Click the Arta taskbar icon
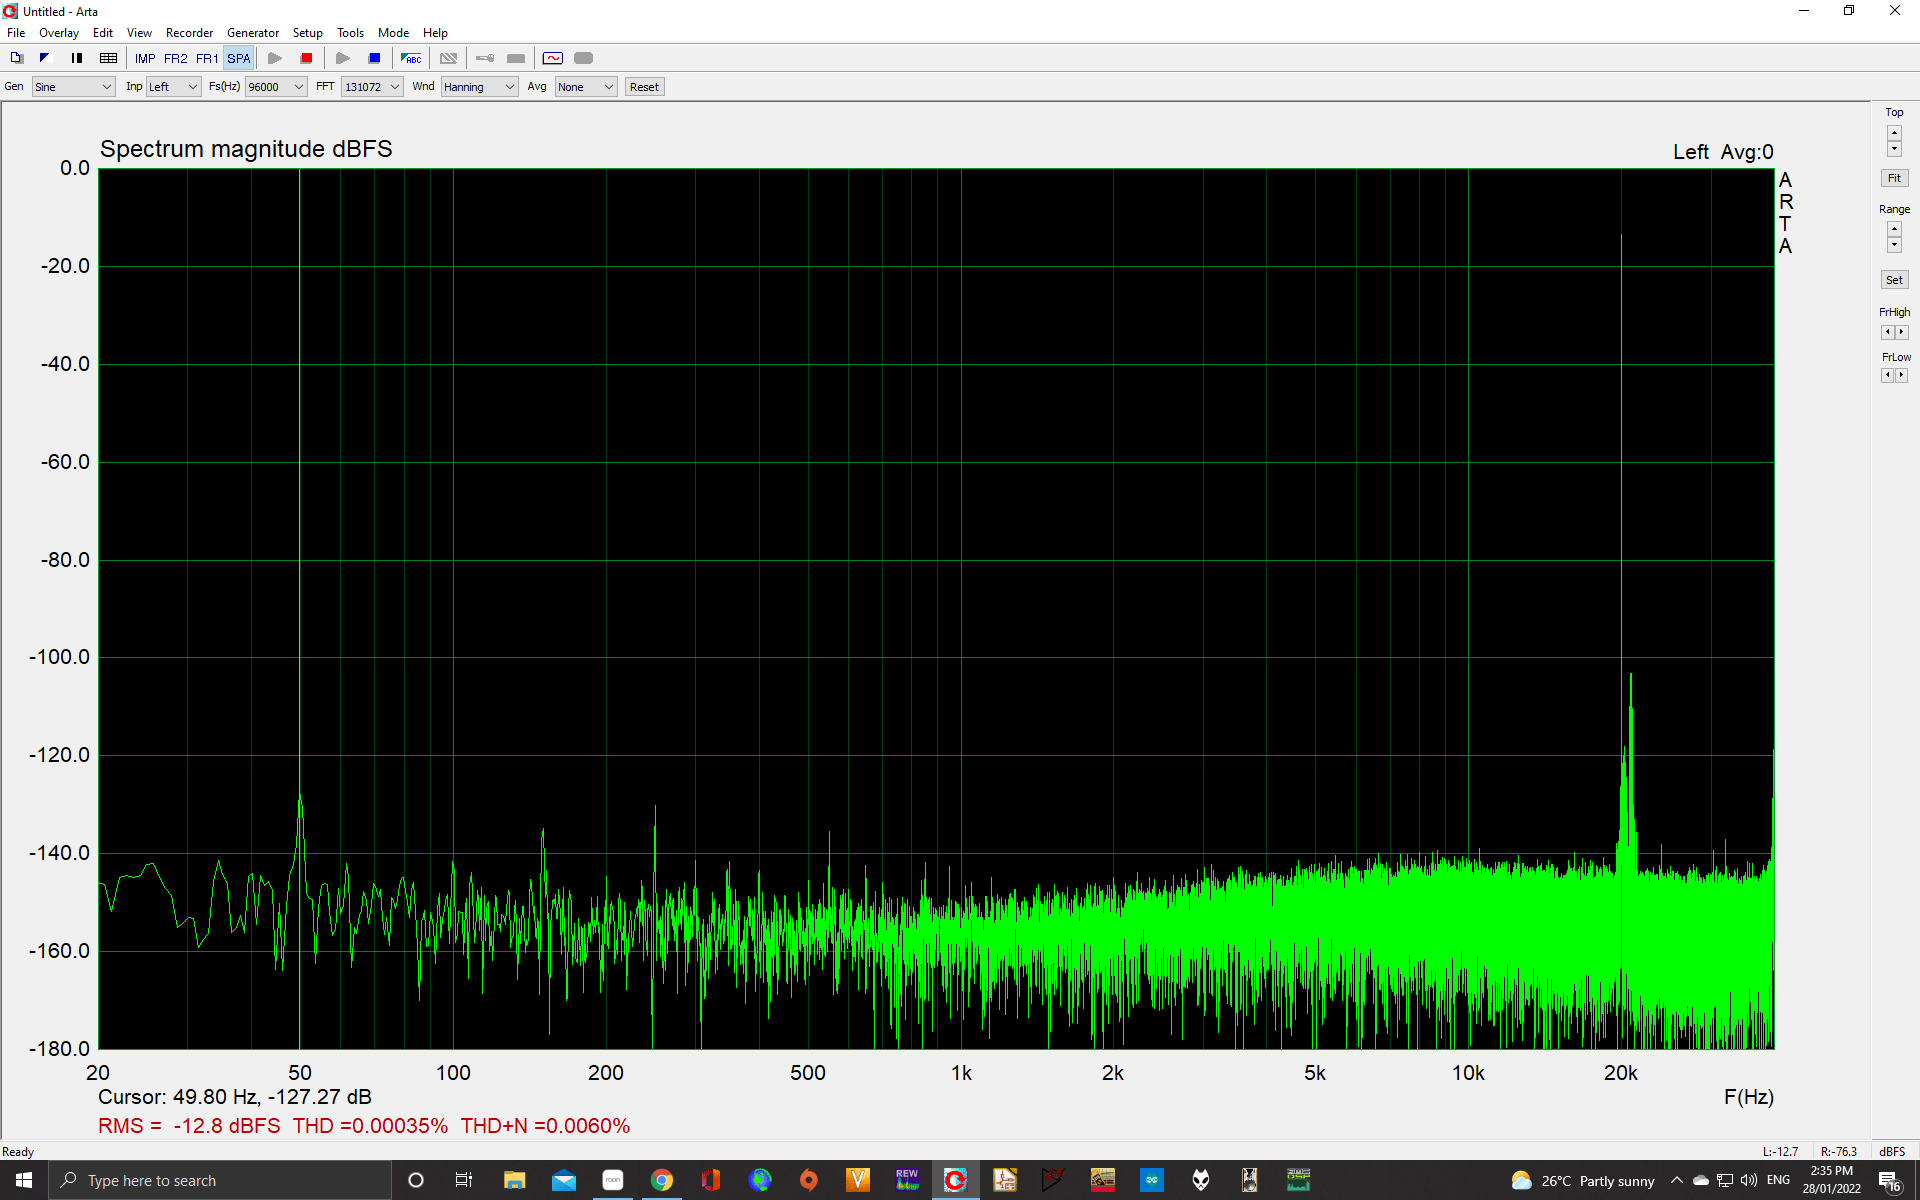 click(x=956, y=1180)
